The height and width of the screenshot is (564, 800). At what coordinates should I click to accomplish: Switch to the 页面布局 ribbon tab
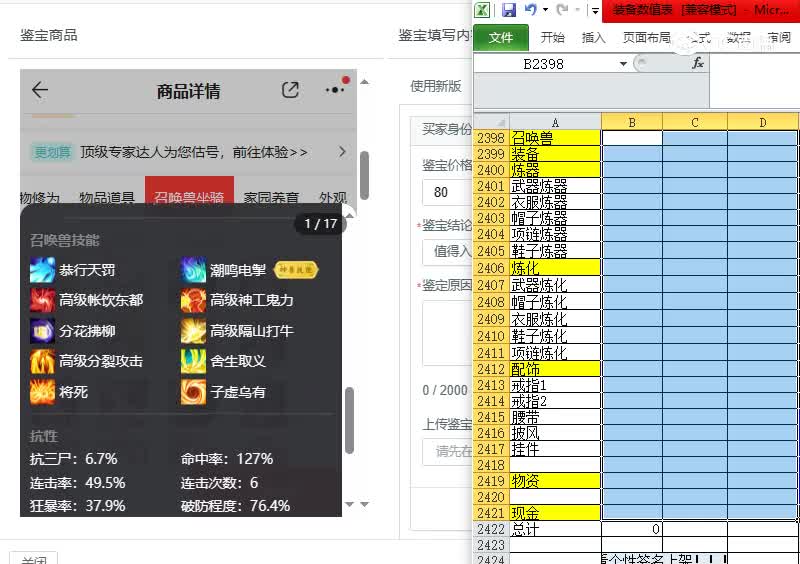pyautogui.click(x=646, y=37)
